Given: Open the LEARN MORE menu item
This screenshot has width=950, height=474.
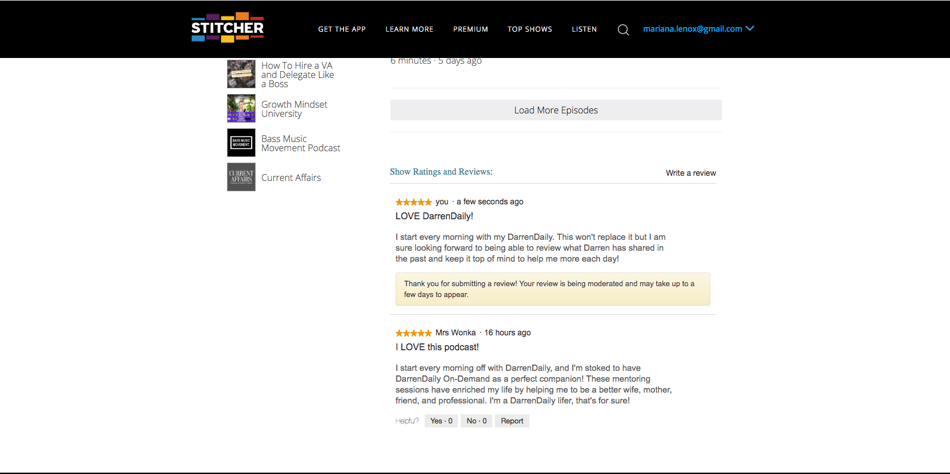Looking at the screenshot, I should (x=410, y=29).
